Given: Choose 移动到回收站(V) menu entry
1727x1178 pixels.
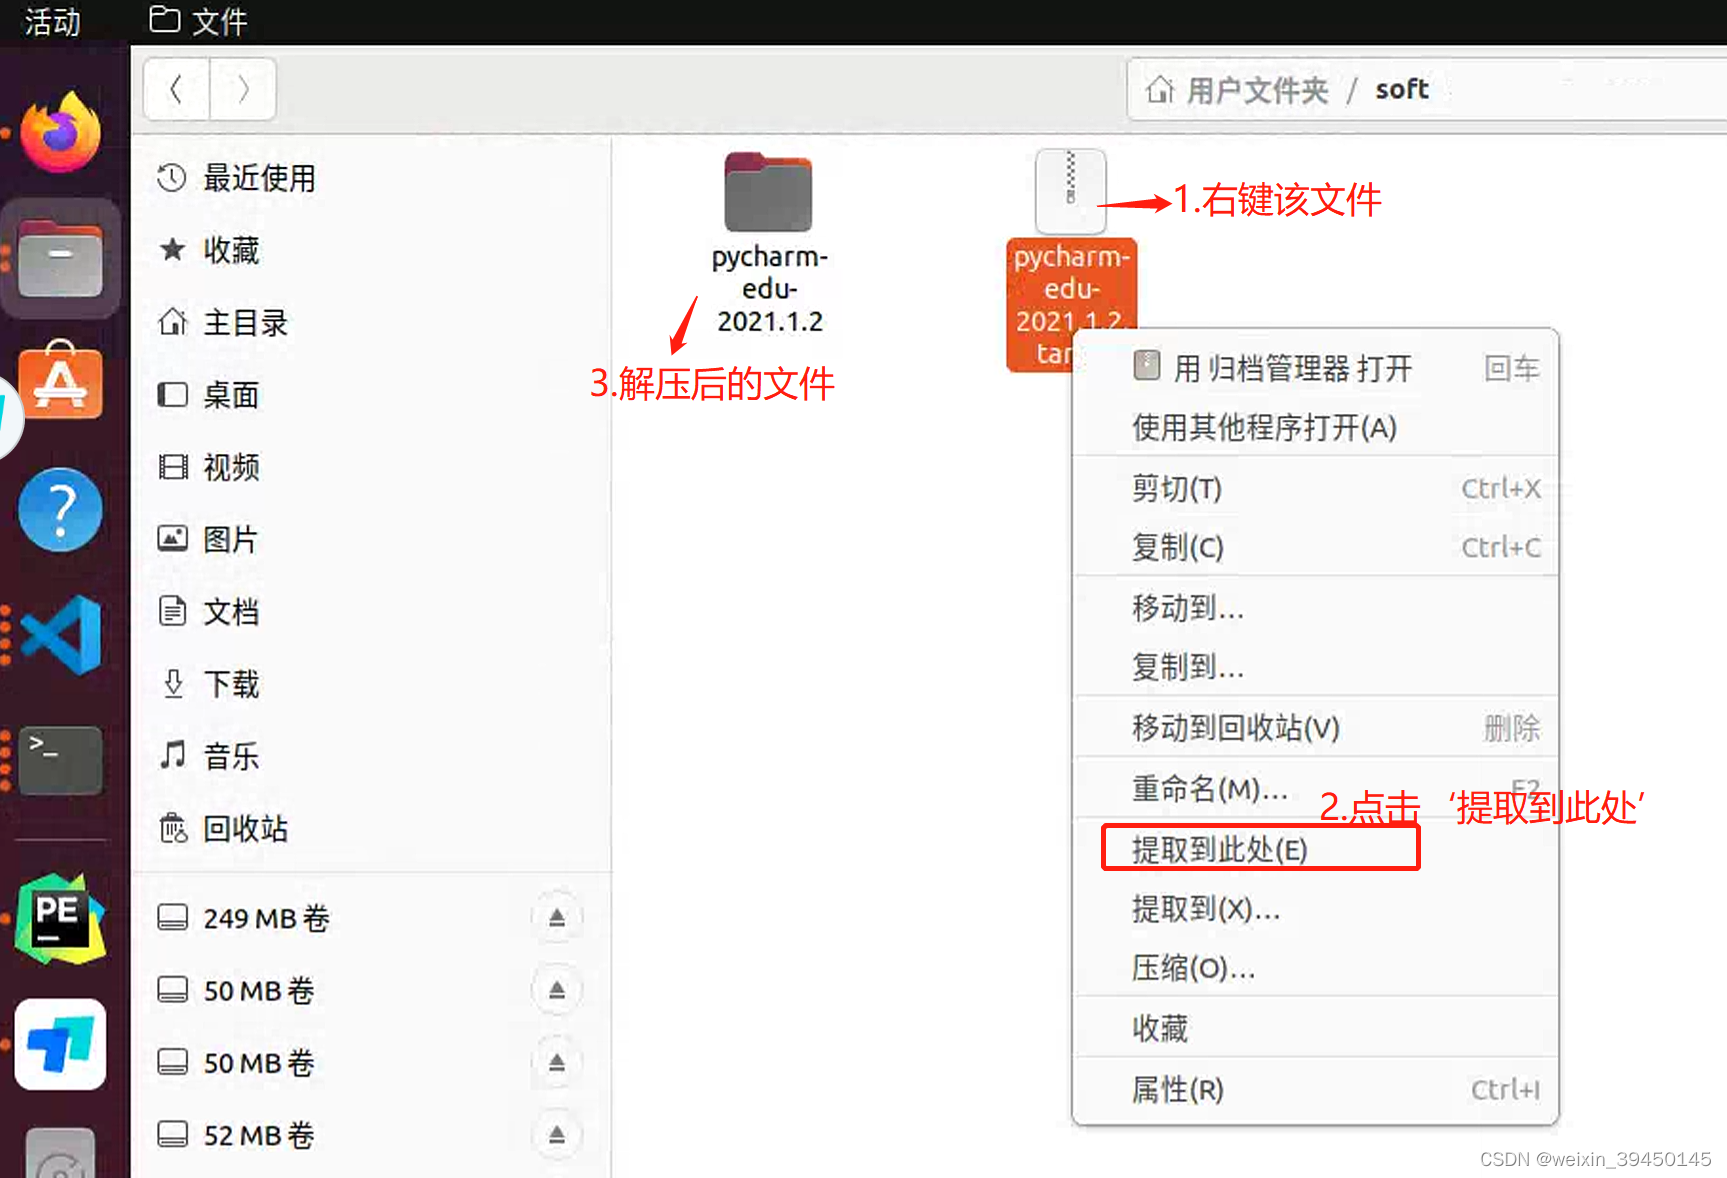Looking at the screenshot, I should tap(1315, 727).
